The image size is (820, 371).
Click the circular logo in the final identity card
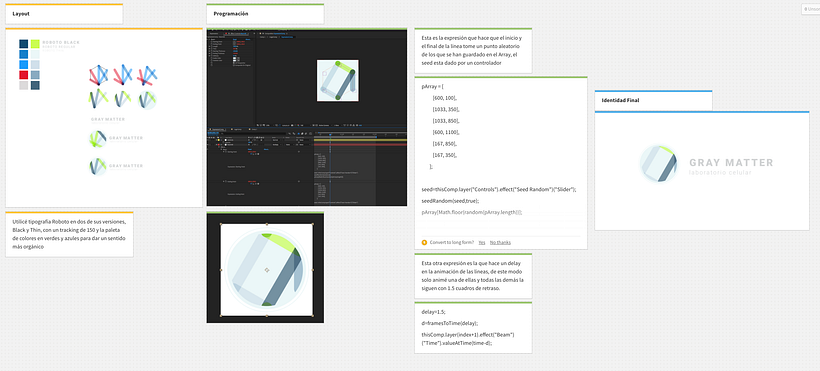click(659, 164)
